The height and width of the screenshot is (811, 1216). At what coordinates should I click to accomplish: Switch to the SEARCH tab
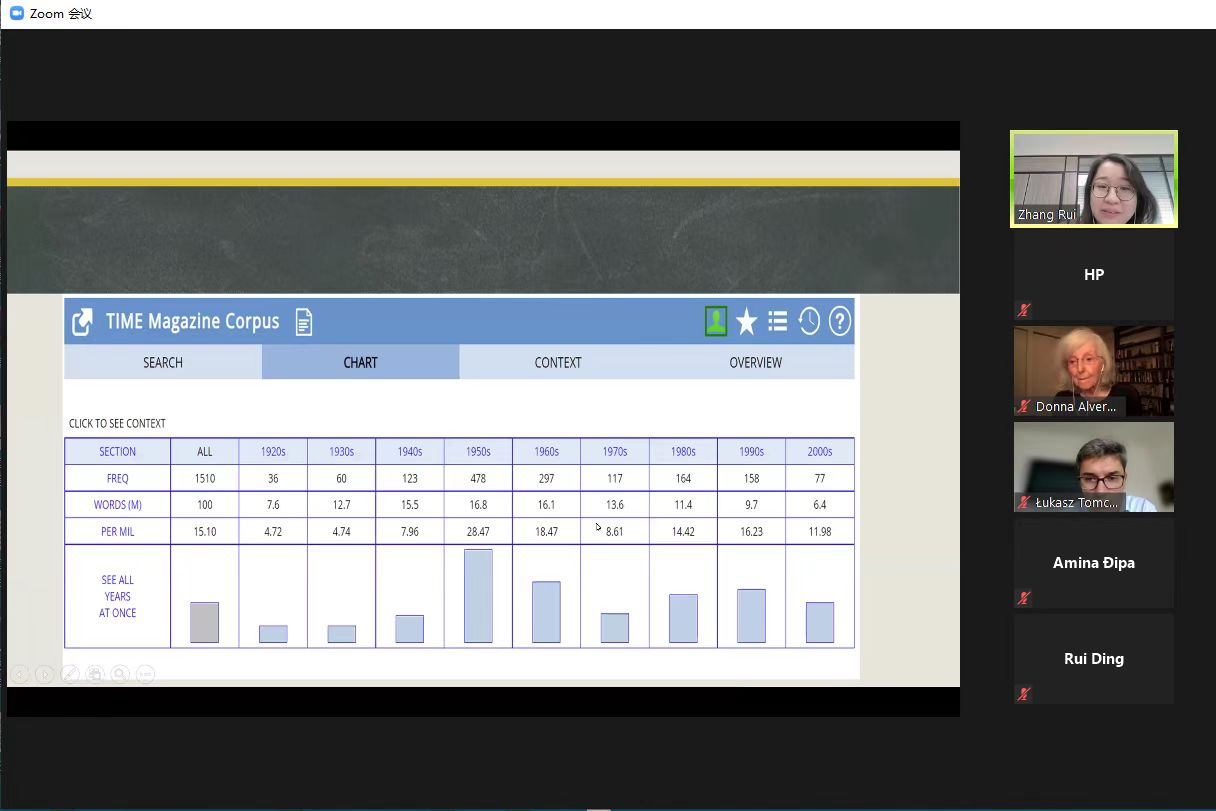pos(163,362)
